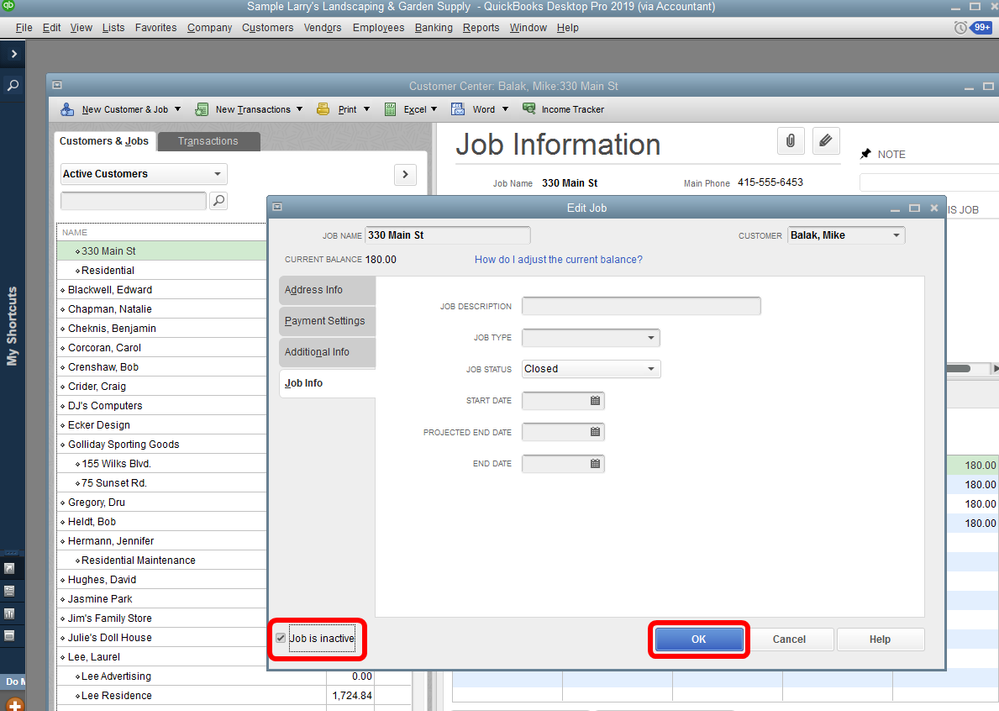Select the 330 Main St job row
The image size is (999, 711).
point(161,251)
